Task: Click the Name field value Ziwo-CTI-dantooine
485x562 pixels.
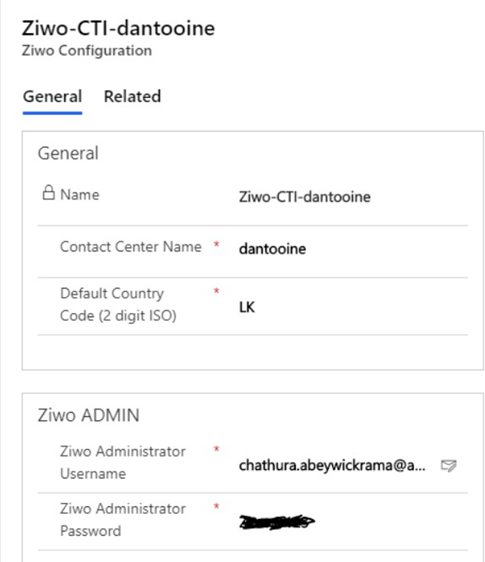Action: click(x=305, y=197)
